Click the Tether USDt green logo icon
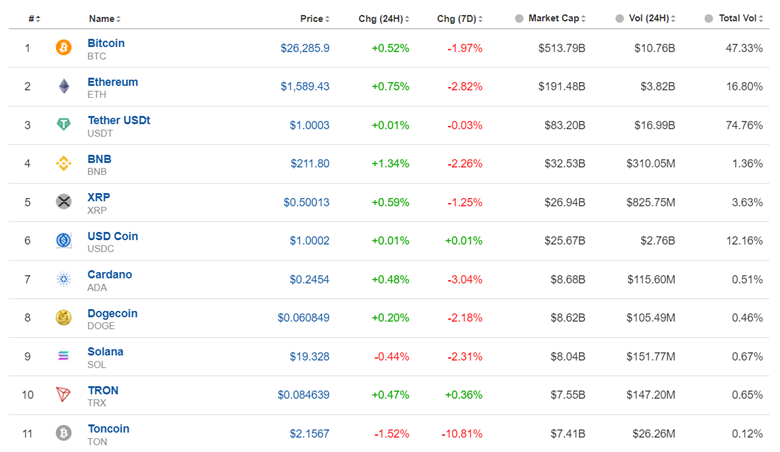Screen dimensions: 780x452 point(64,124)
